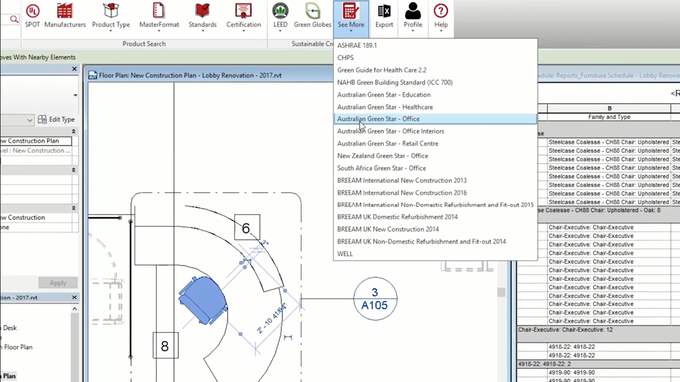
Task: Click the search magnifier icon
Action: 14,19
